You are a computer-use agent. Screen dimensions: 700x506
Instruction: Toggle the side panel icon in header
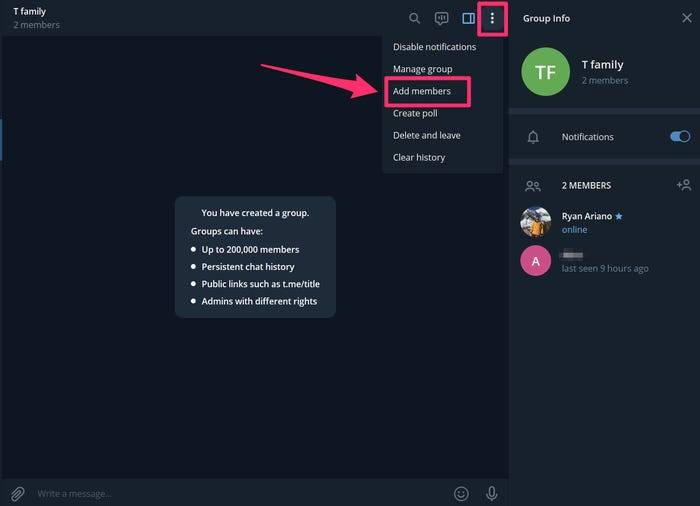(468, 18)
